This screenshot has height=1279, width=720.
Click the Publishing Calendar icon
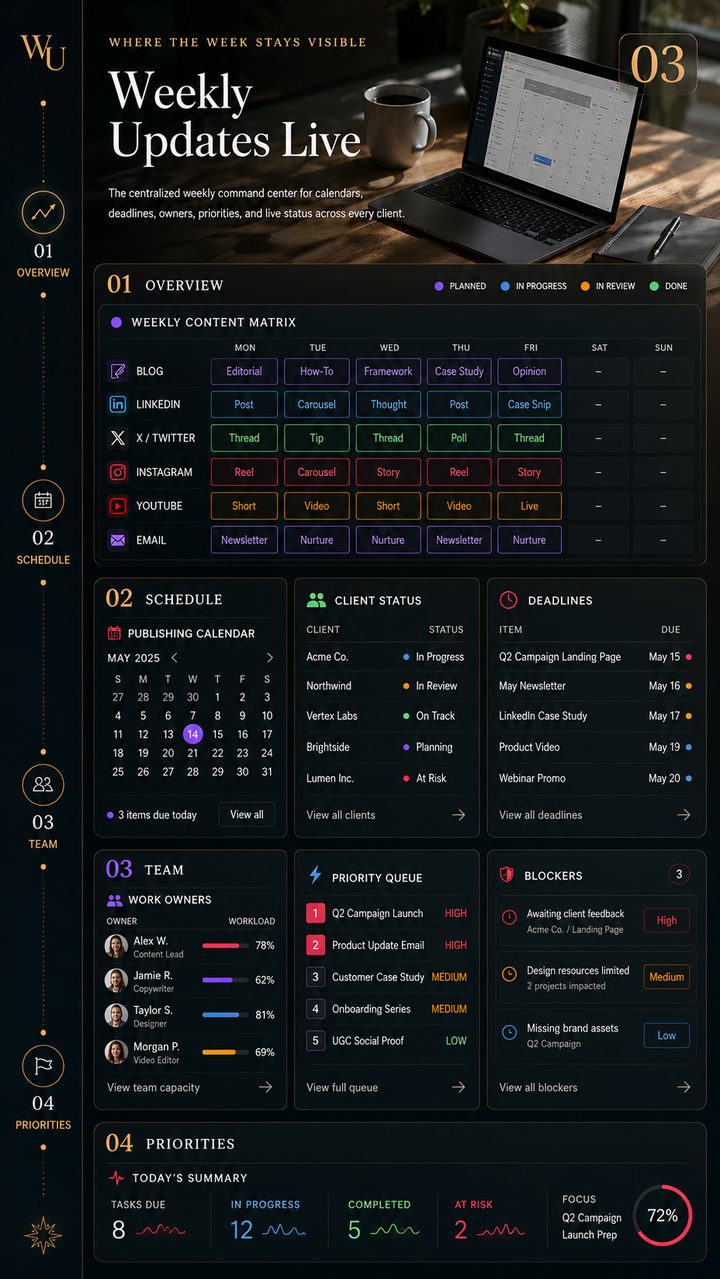[x=114, y=633]
